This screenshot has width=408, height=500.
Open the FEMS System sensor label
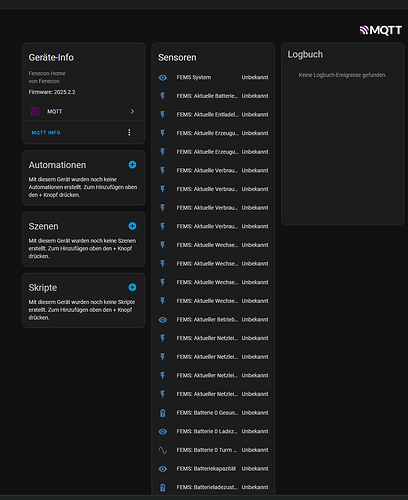[x=194, y=77]
